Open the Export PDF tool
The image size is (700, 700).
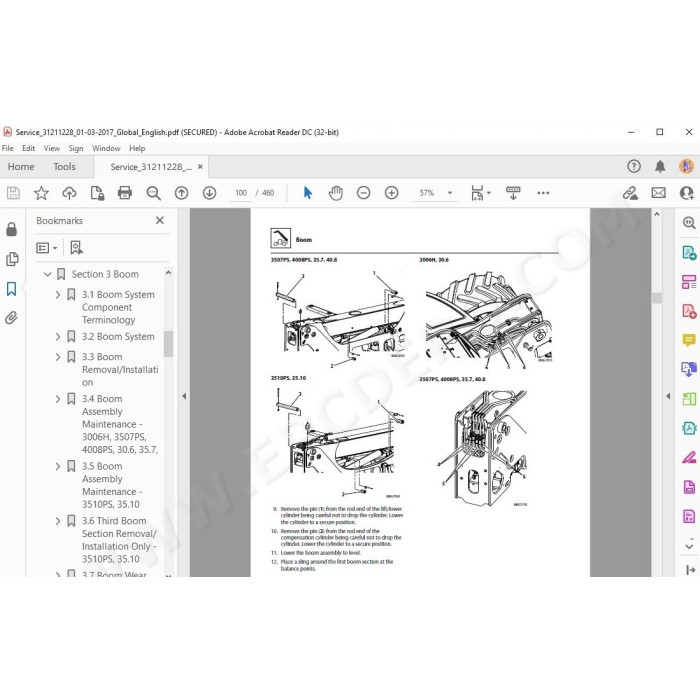pyautogui.click(x=689, y=252)
